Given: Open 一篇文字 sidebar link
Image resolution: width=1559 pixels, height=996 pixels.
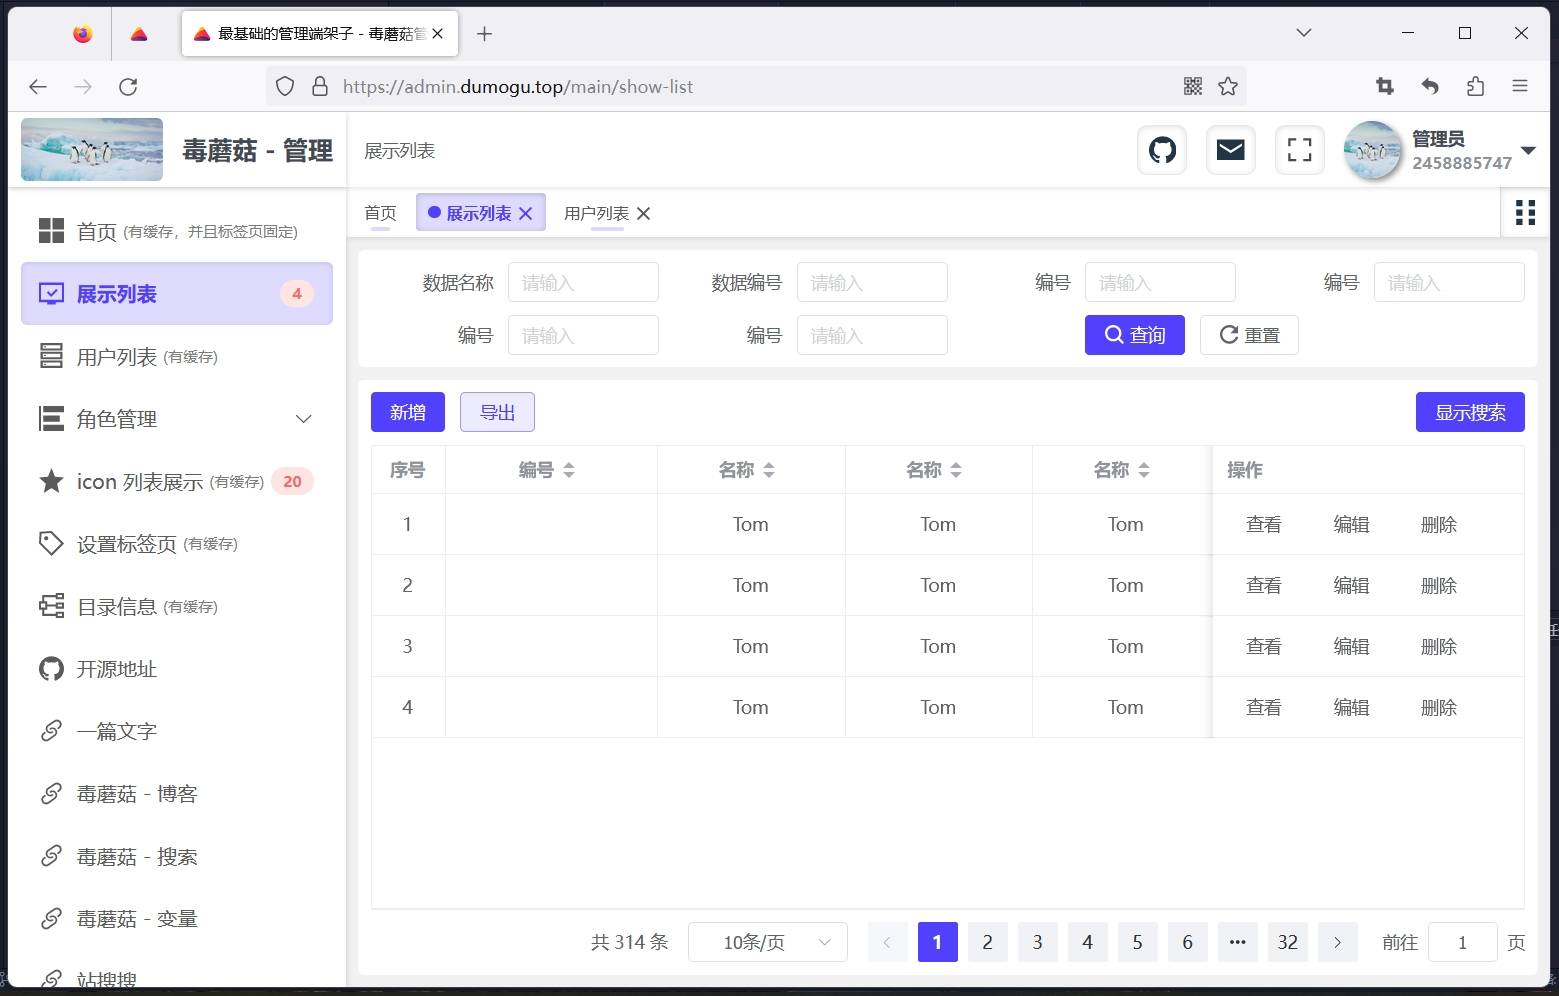Looking at the screenshot, I should click(x=177, y=732).
